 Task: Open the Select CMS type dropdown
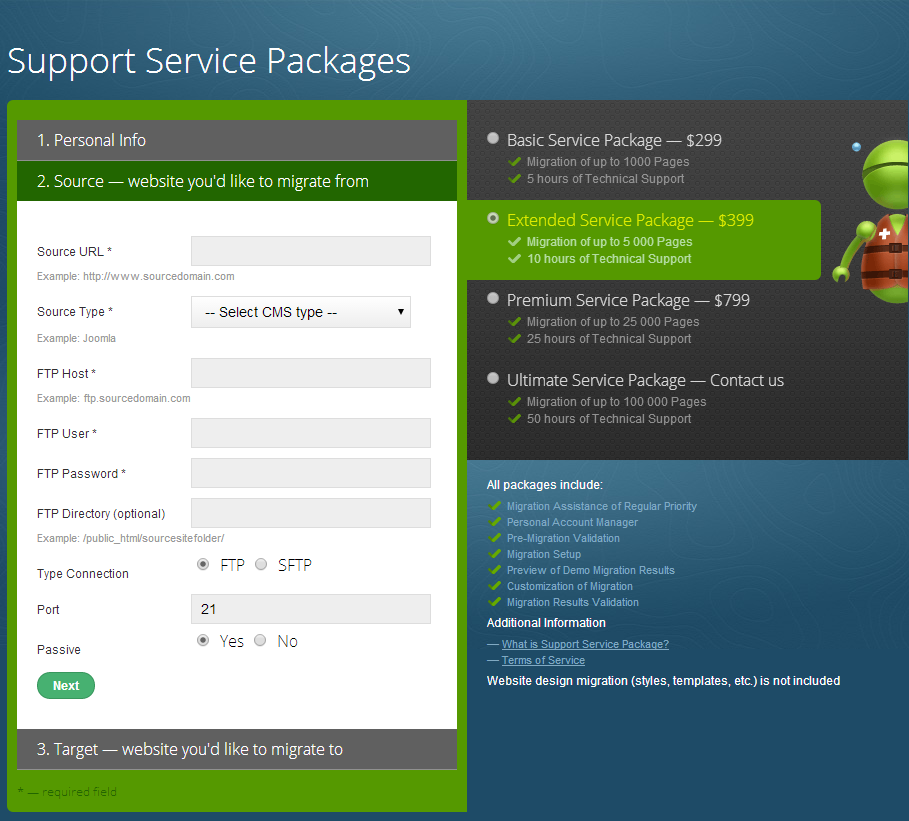pos(301,312)
